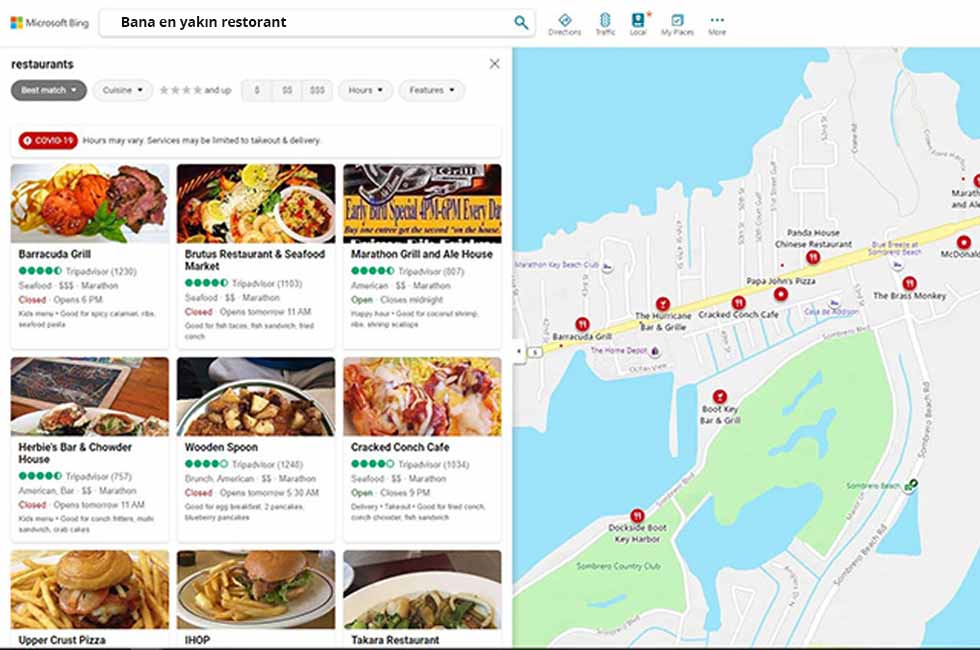Open the Hours filter dropdown

pyautogui.click(x=366, y=90)
